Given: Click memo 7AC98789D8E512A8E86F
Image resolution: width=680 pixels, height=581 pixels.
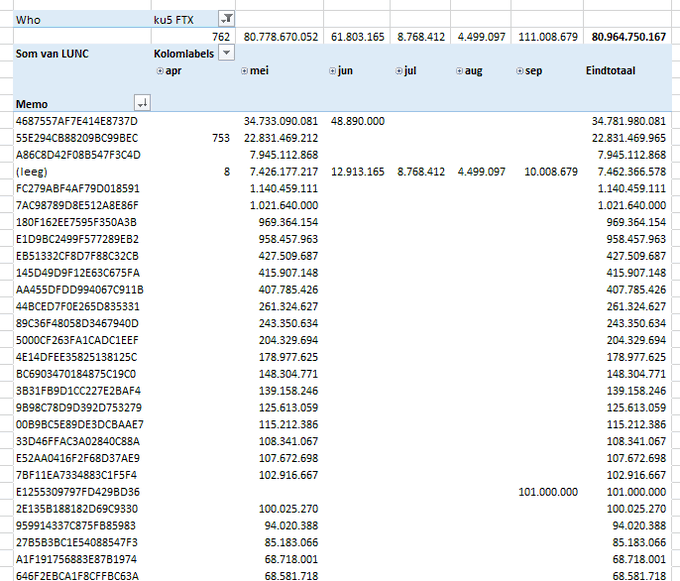Looking at the screenshot, I should pos(77,206).
